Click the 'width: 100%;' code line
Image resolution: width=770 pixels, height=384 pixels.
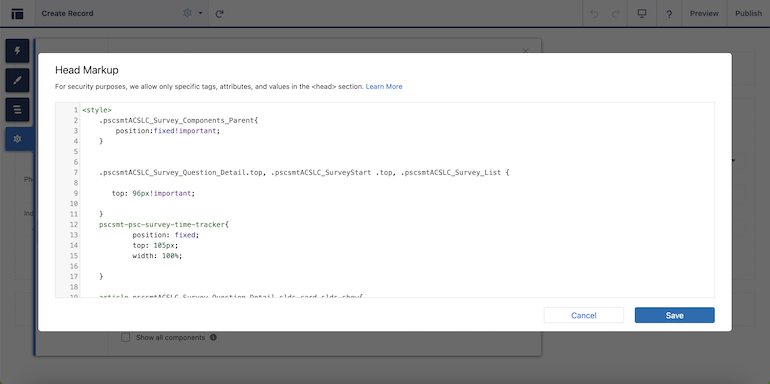click(x=157, y=255)
